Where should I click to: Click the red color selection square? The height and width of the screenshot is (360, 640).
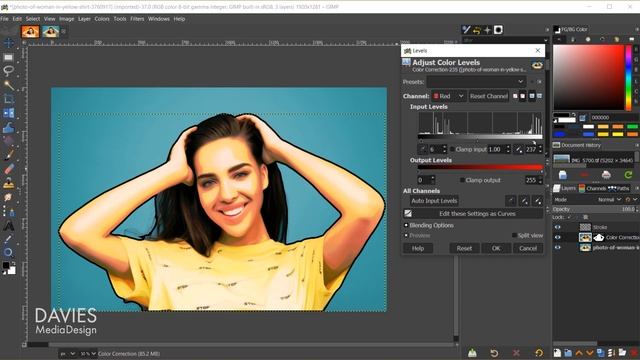588,77
